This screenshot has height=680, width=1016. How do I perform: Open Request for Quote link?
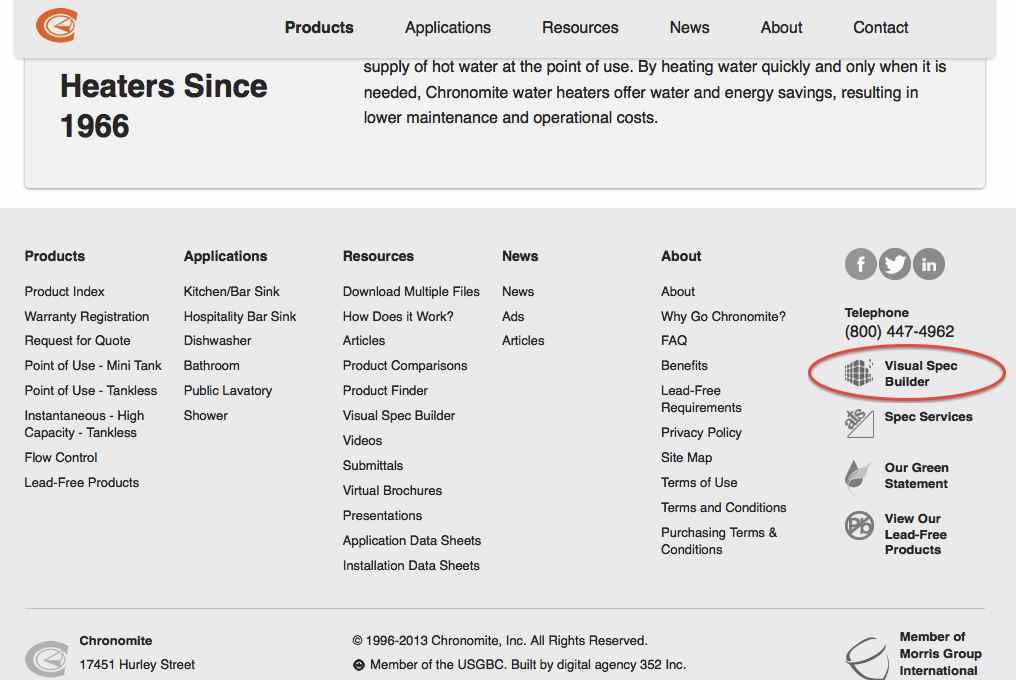pyautogui.click(x=77, y=340)
